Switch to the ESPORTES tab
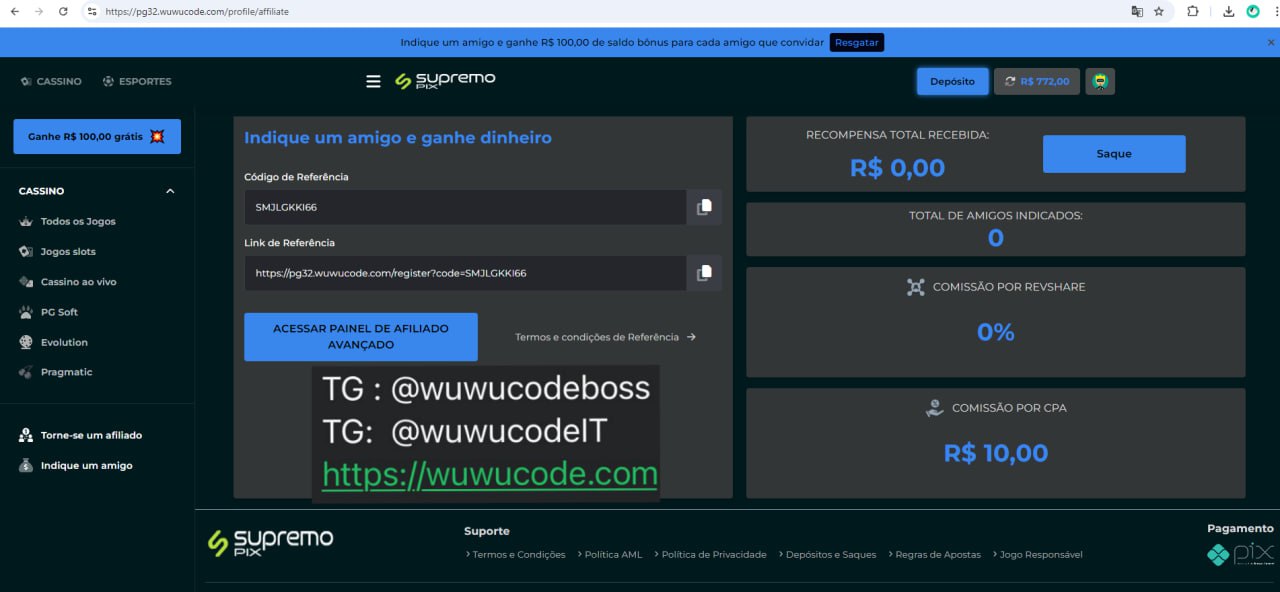The height and width of the screenshot is (592, 1280). tap(137, 81)
